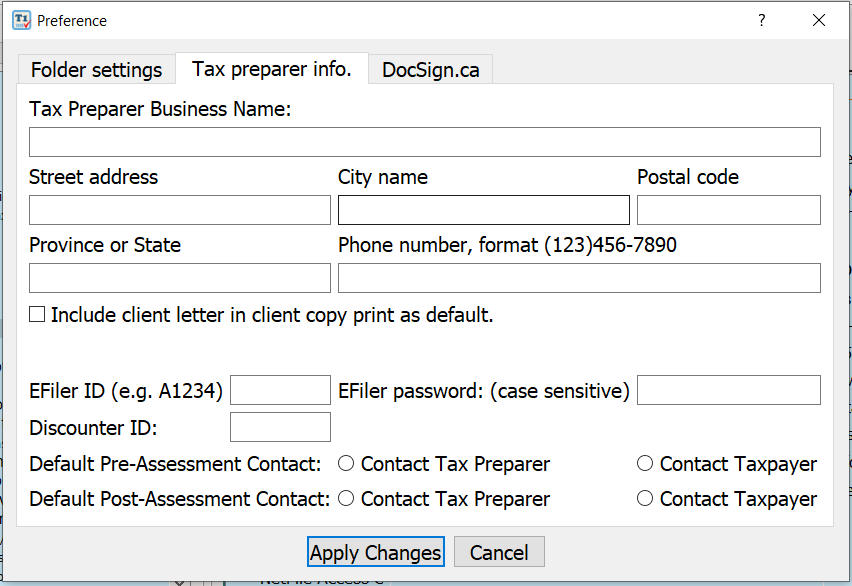The height and width of the screenshot is (586, 852).
Task: Click the help question mark button
Action: [761, 20]
